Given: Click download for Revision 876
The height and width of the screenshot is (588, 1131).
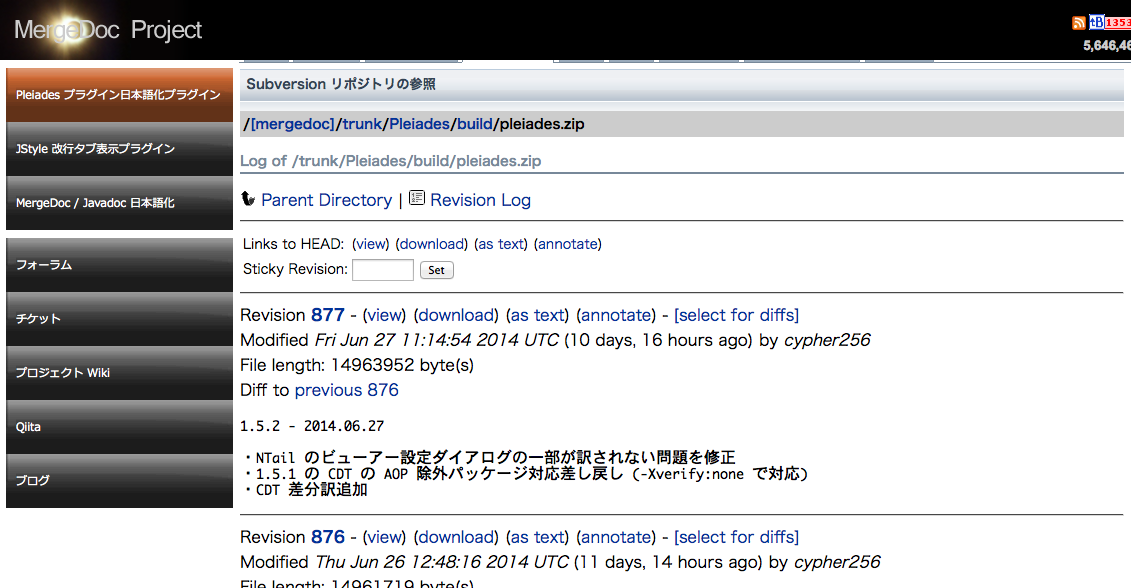Looking at the screenshot, I should [457, 537].
